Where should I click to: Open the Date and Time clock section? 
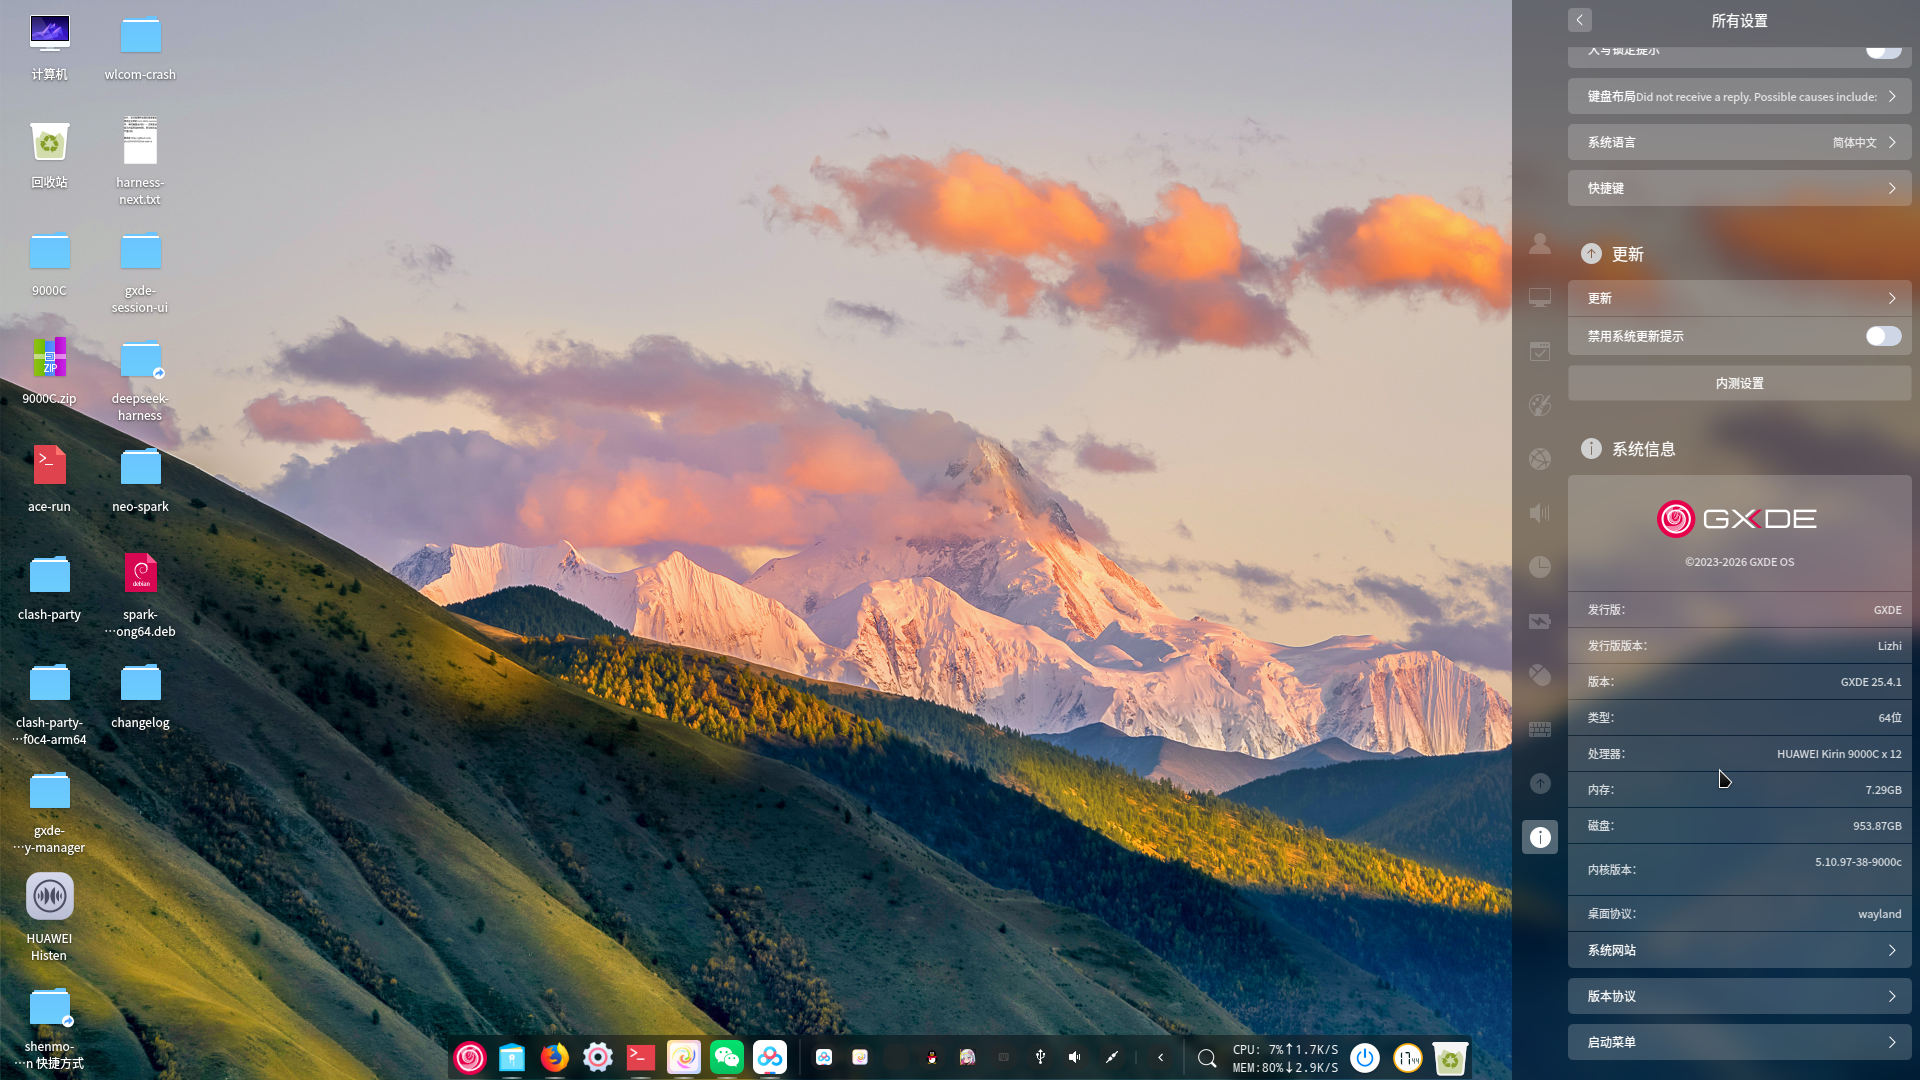tap(1540, 567)
